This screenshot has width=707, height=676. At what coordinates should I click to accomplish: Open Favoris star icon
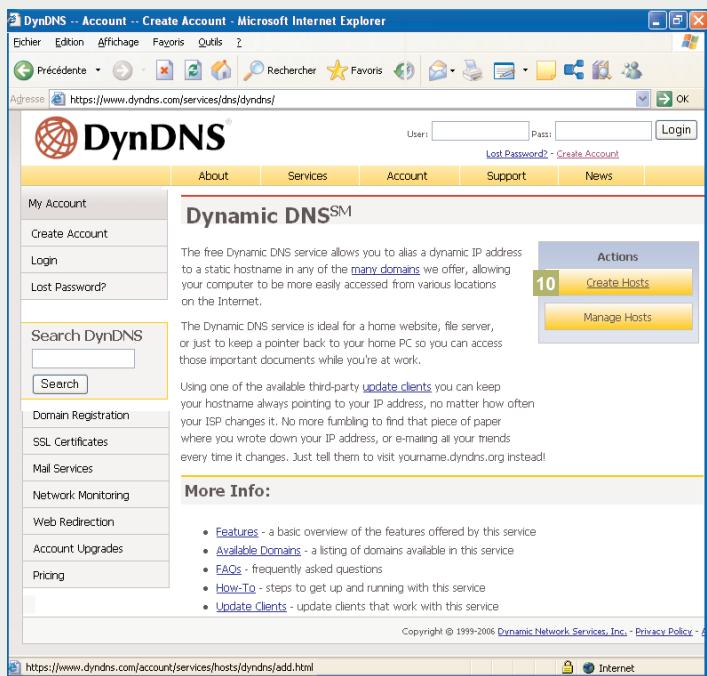(337, 70)
